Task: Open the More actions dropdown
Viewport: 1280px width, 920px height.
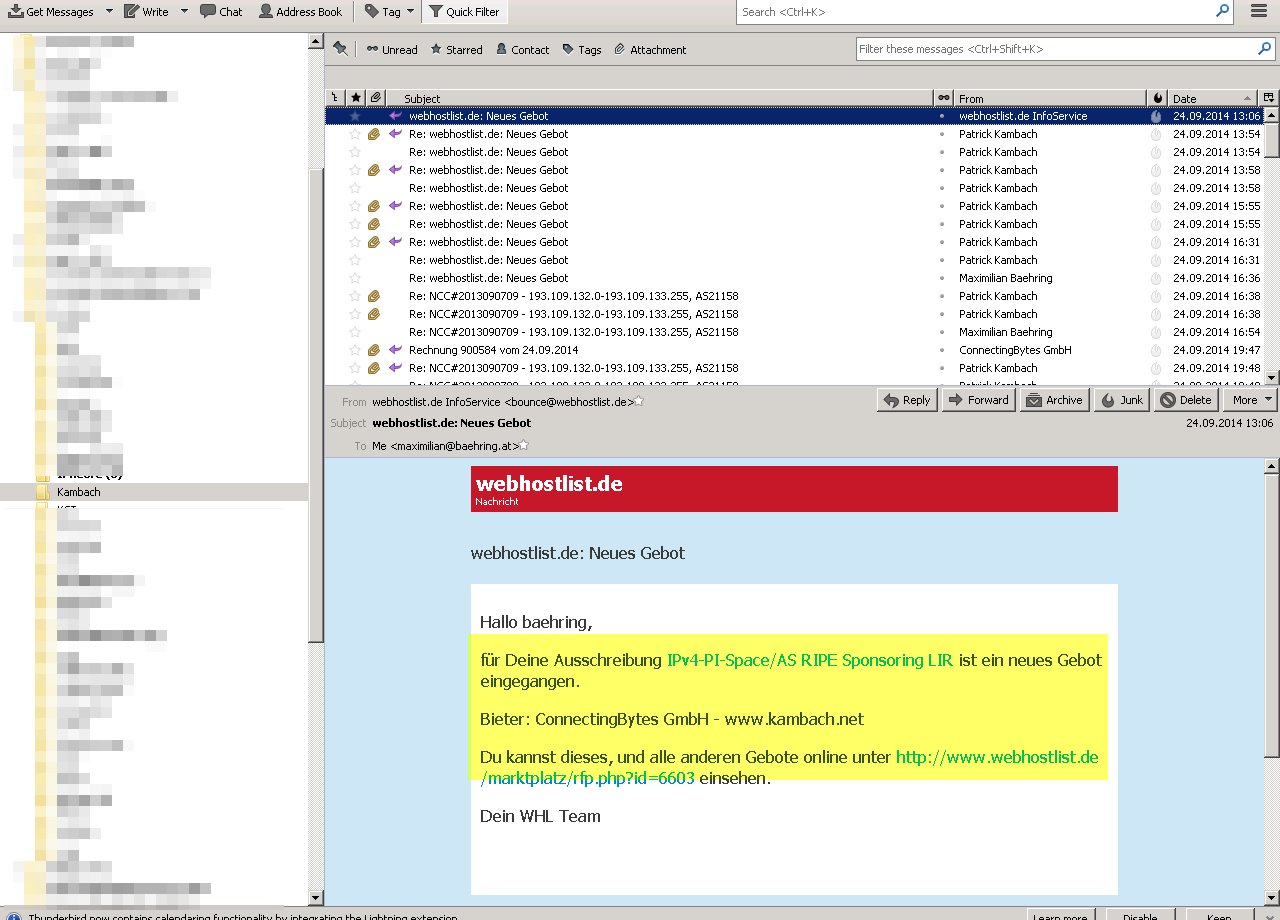Action: [1250, 400]
